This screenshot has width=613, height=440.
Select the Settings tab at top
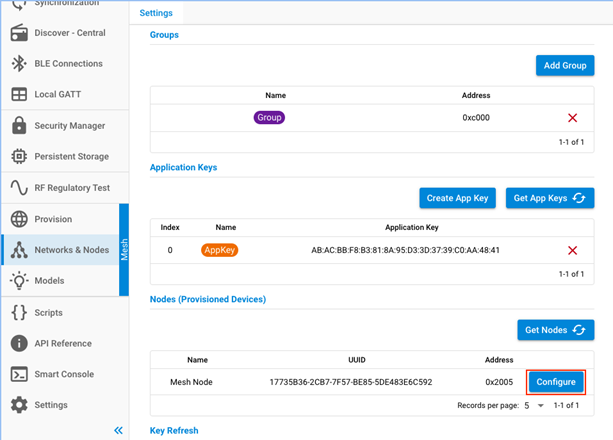pos(156,13)
